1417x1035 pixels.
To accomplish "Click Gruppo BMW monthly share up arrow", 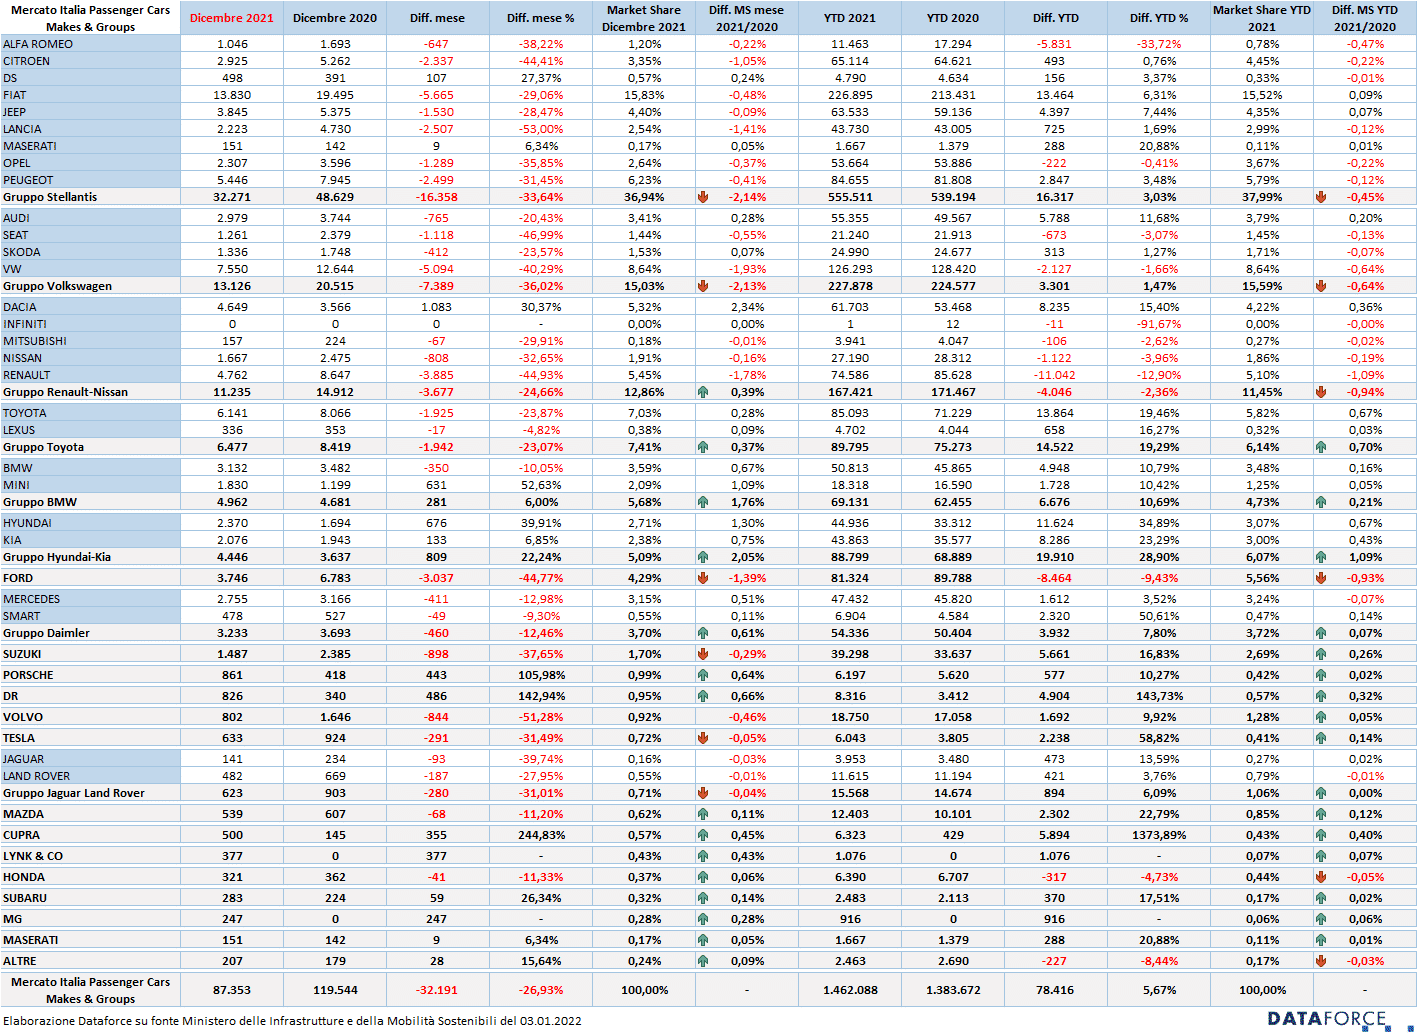I will (703, 502).
